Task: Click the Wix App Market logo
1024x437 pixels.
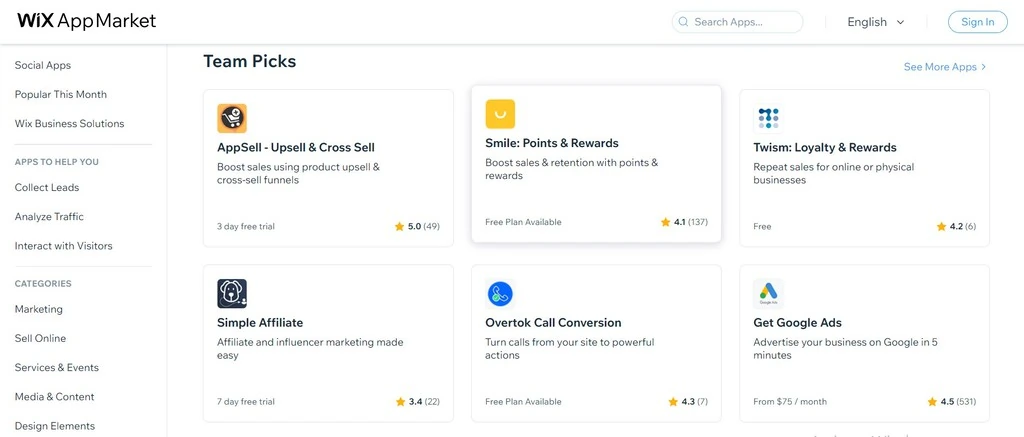Action: point(87,21)
